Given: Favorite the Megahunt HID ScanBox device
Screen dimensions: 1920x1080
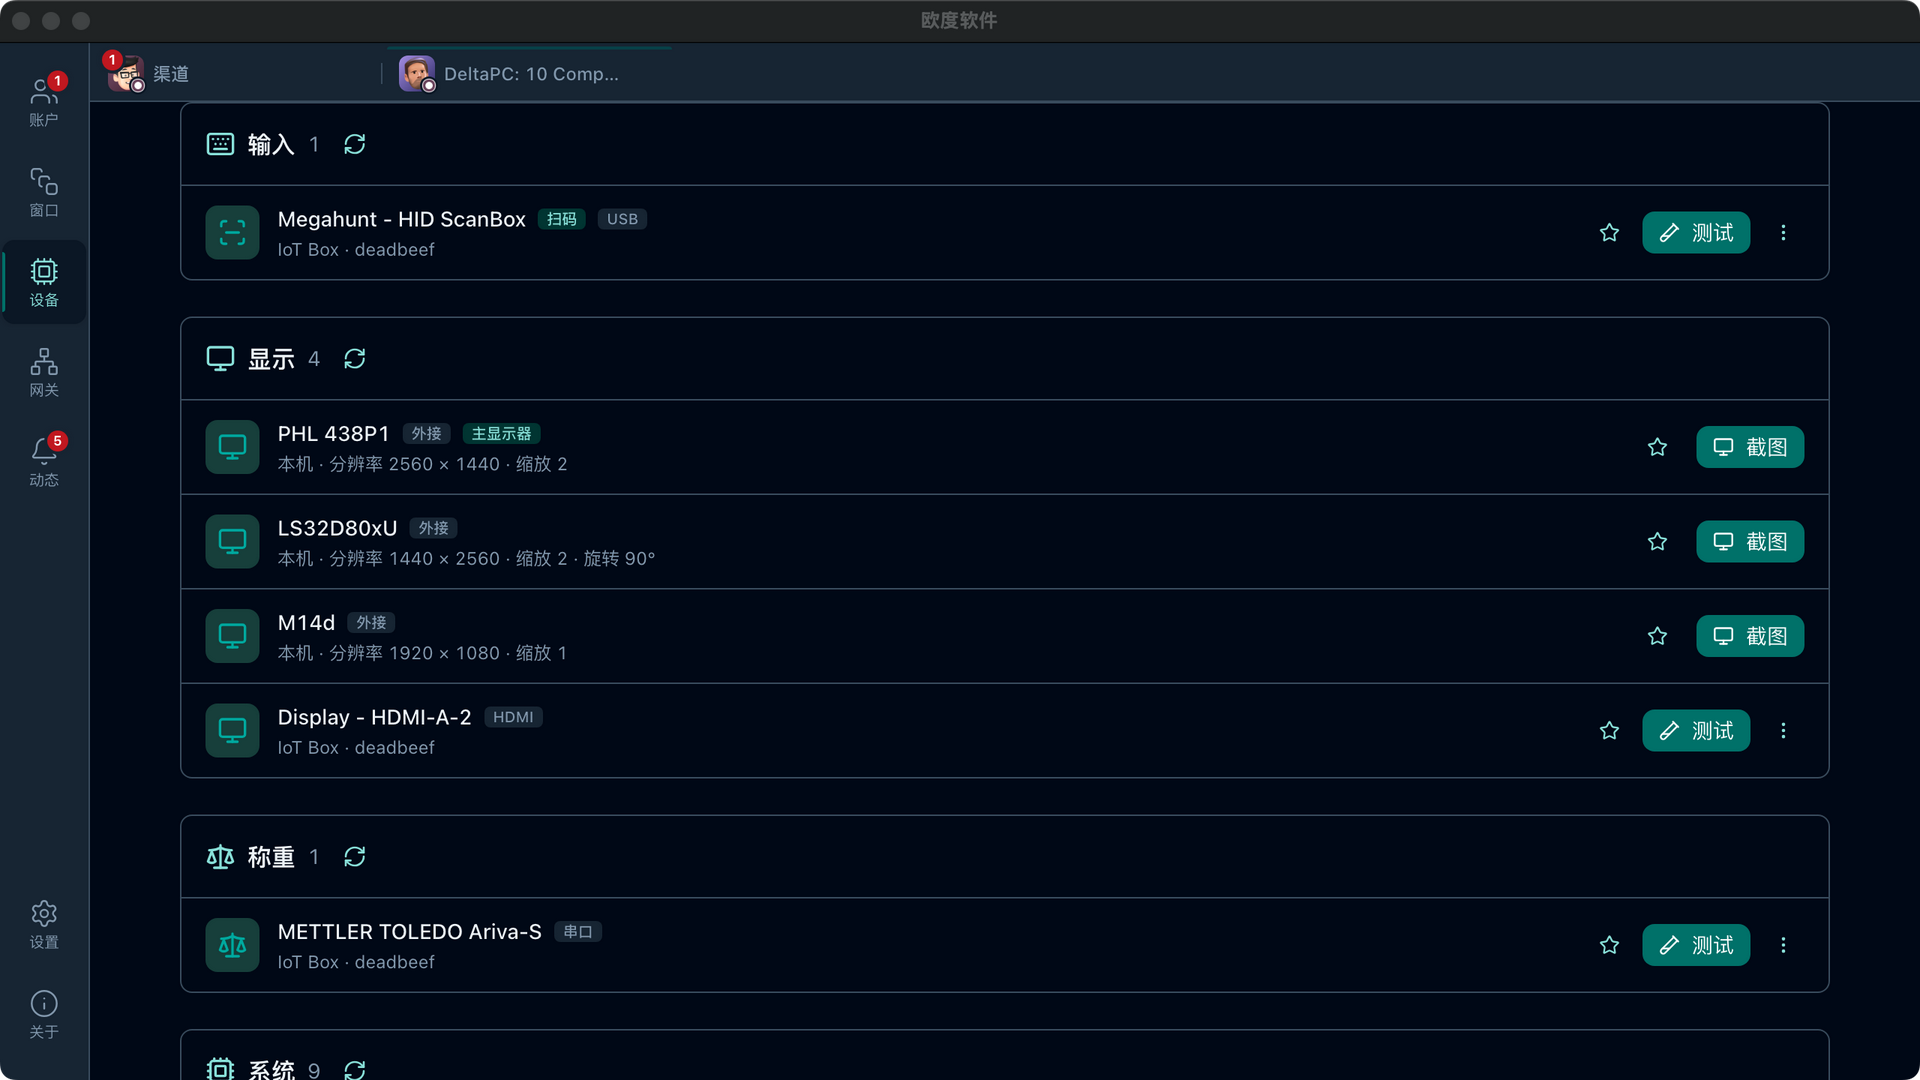Looking at the screenshot, I should 1609,232.
